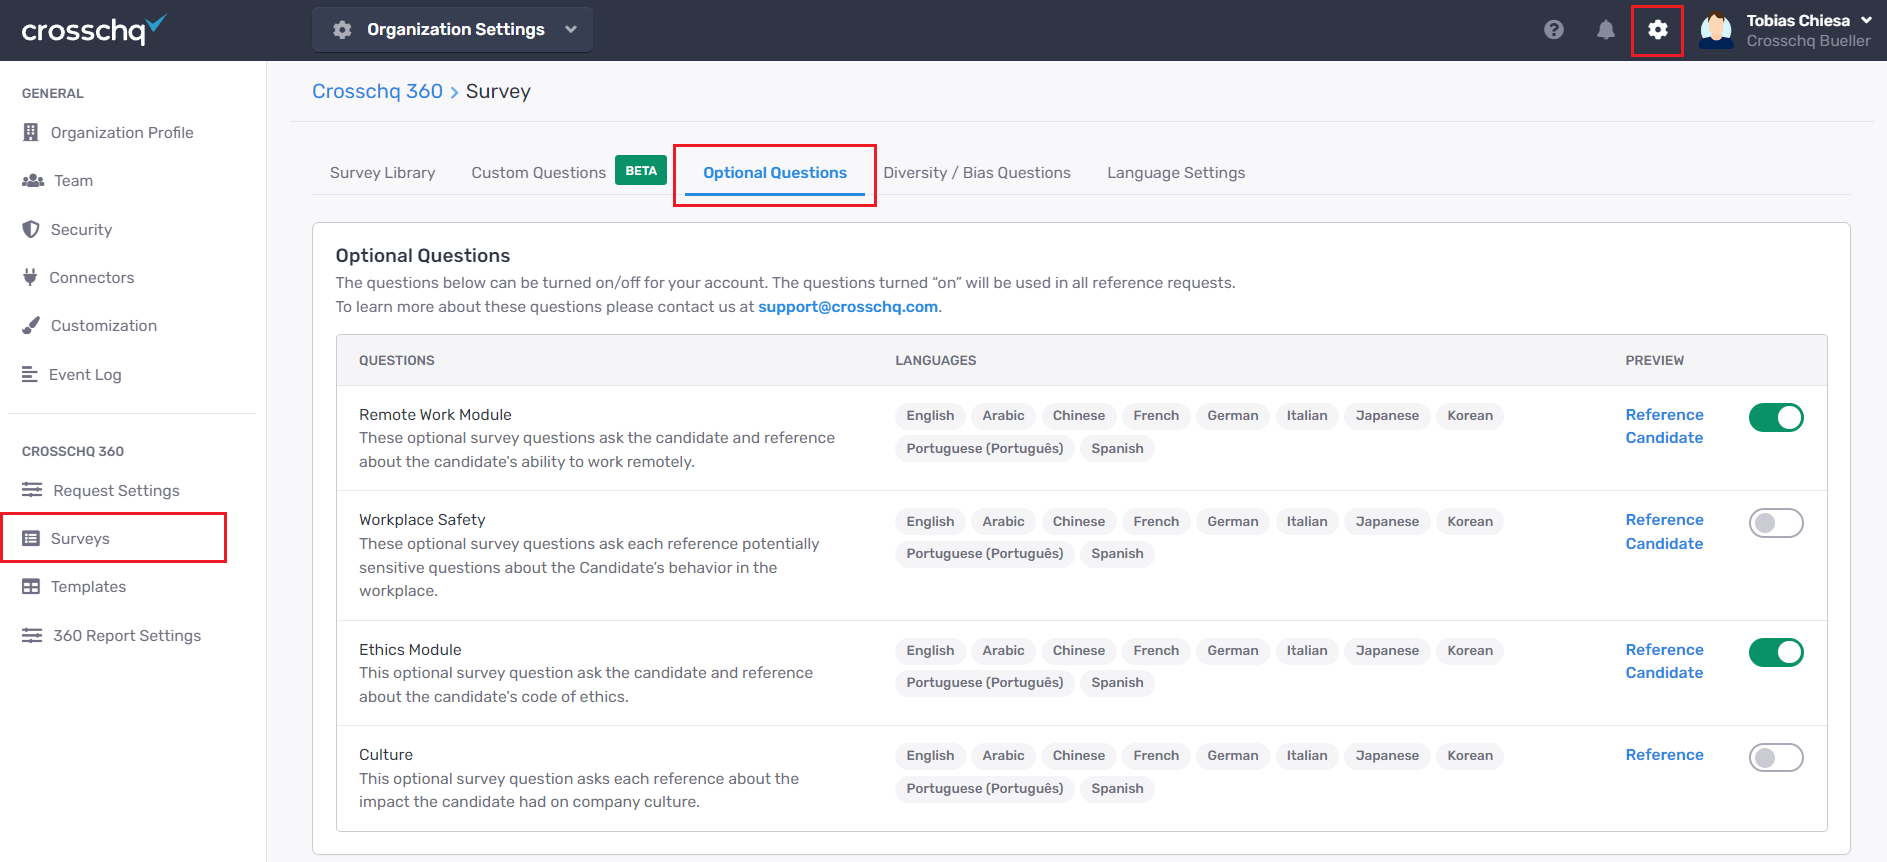Click the French tag in Remote Work row
The image size is (1887, 862).
(x=1156, y=416)
